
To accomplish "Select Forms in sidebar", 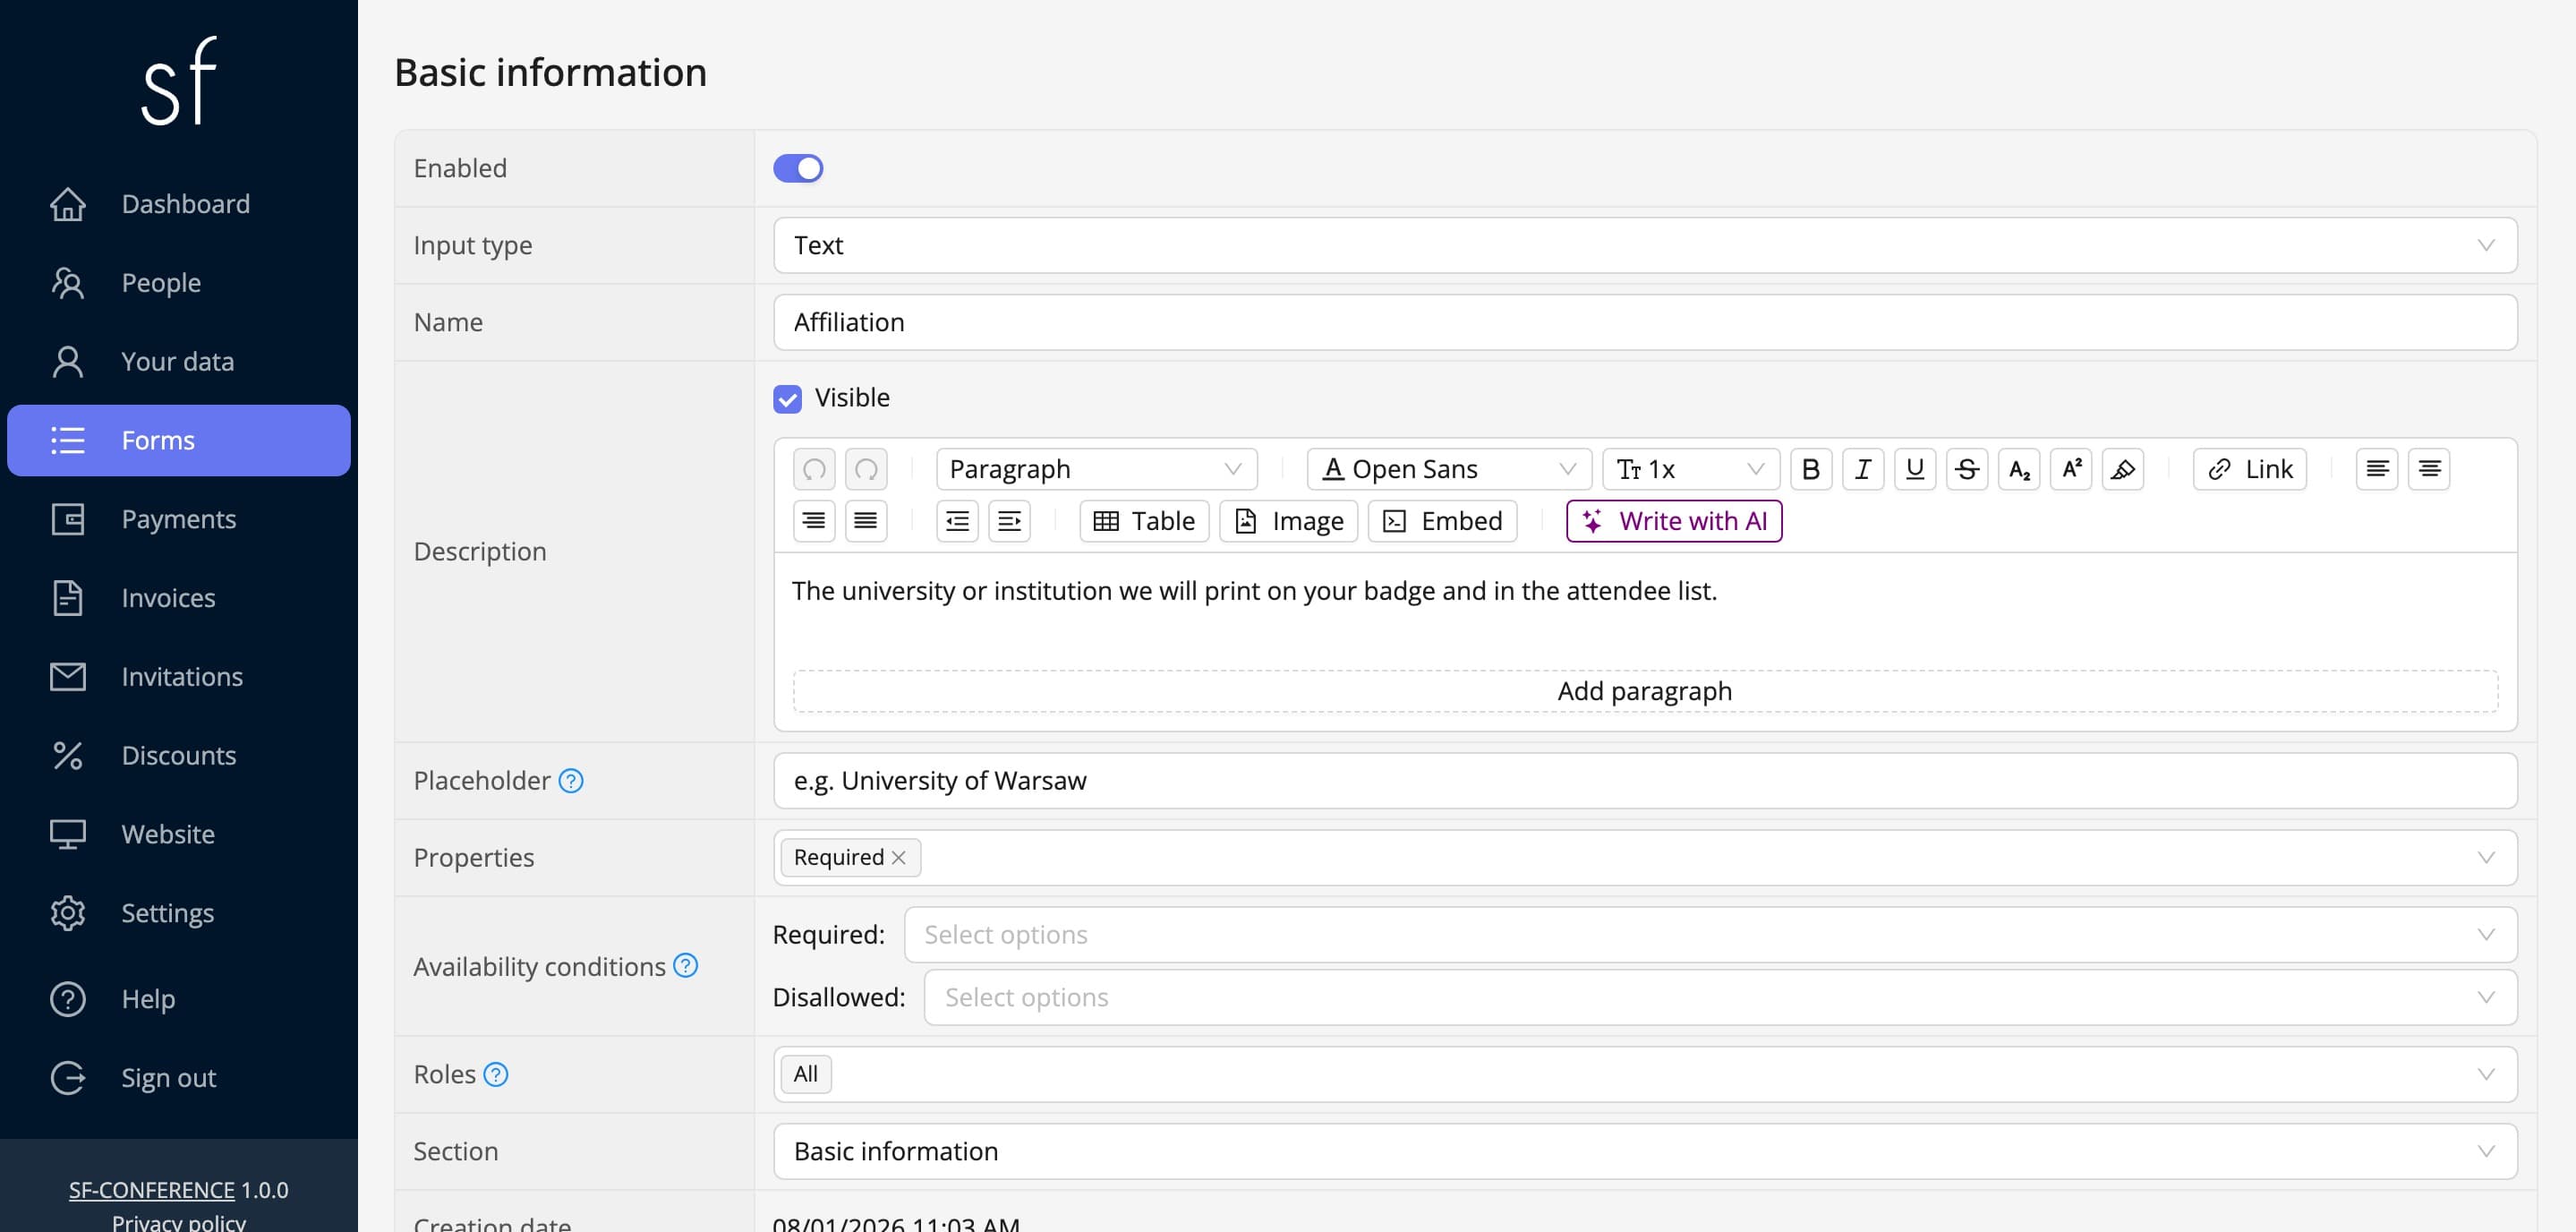I will [x=179, y=441].
